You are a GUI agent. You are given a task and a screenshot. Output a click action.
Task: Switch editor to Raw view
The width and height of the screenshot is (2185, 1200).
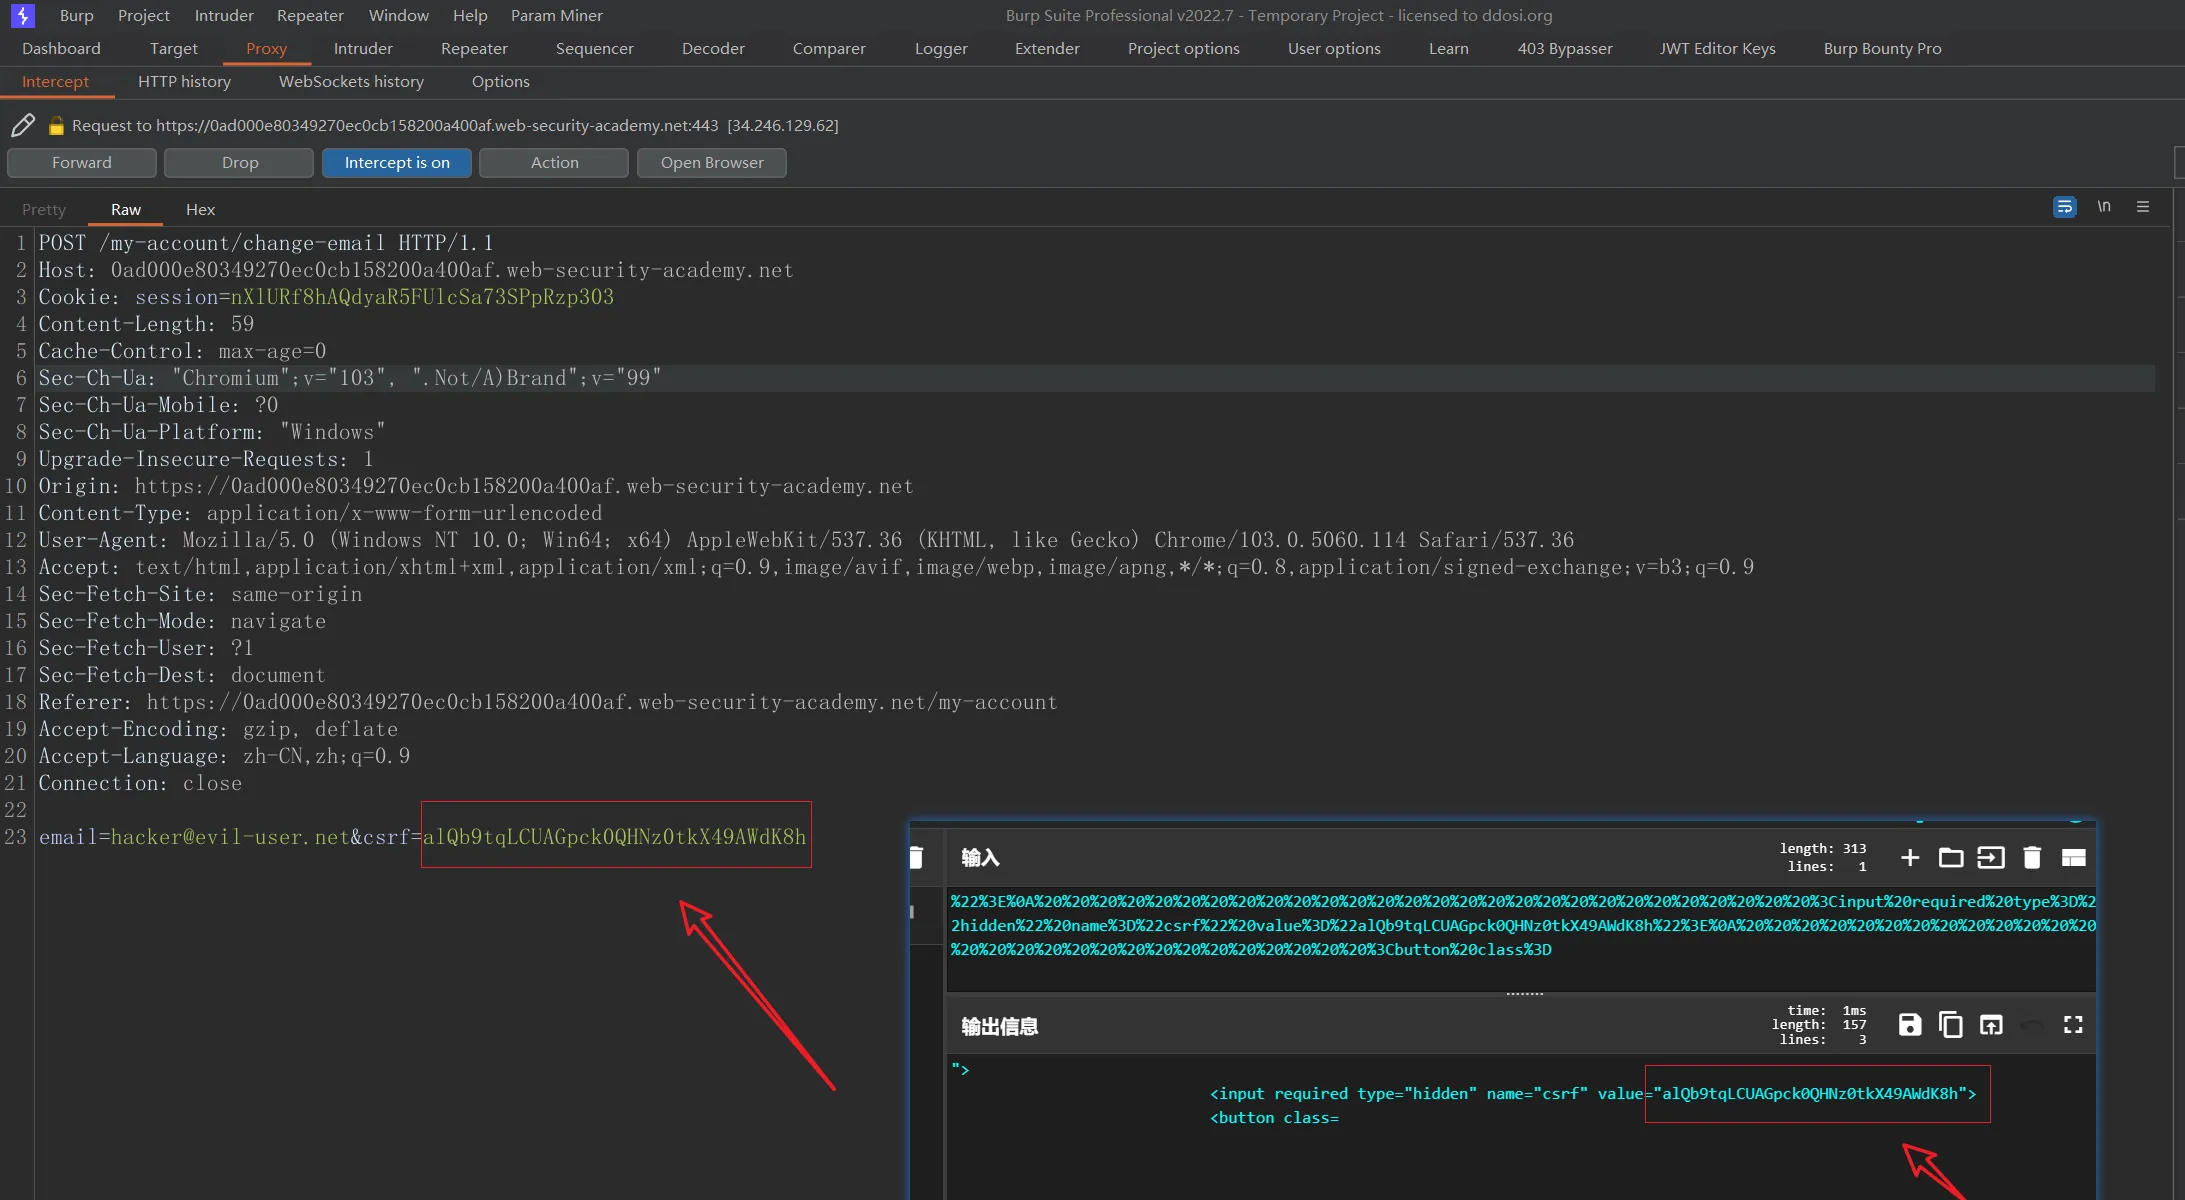125,209
